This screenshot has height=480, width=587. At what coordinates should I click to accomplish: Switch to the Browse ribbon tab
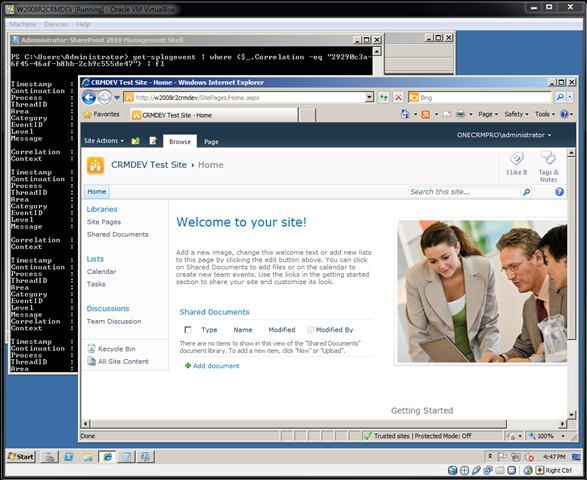coord(180,142)
